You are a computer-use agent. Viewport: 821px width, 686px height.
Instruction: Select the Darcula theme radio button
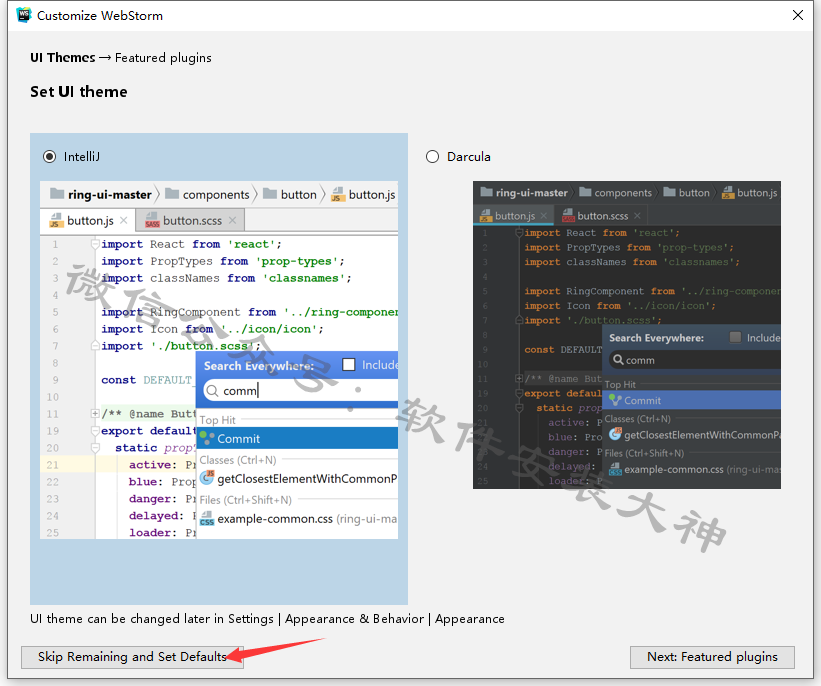pyautogui.click(x=432, y=157)
